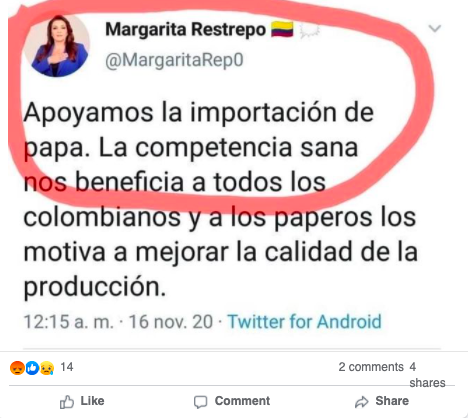Viewport: 468px width, 418px height.
Task: Click the tweet text about importación de papa
Action: [220, 199]
